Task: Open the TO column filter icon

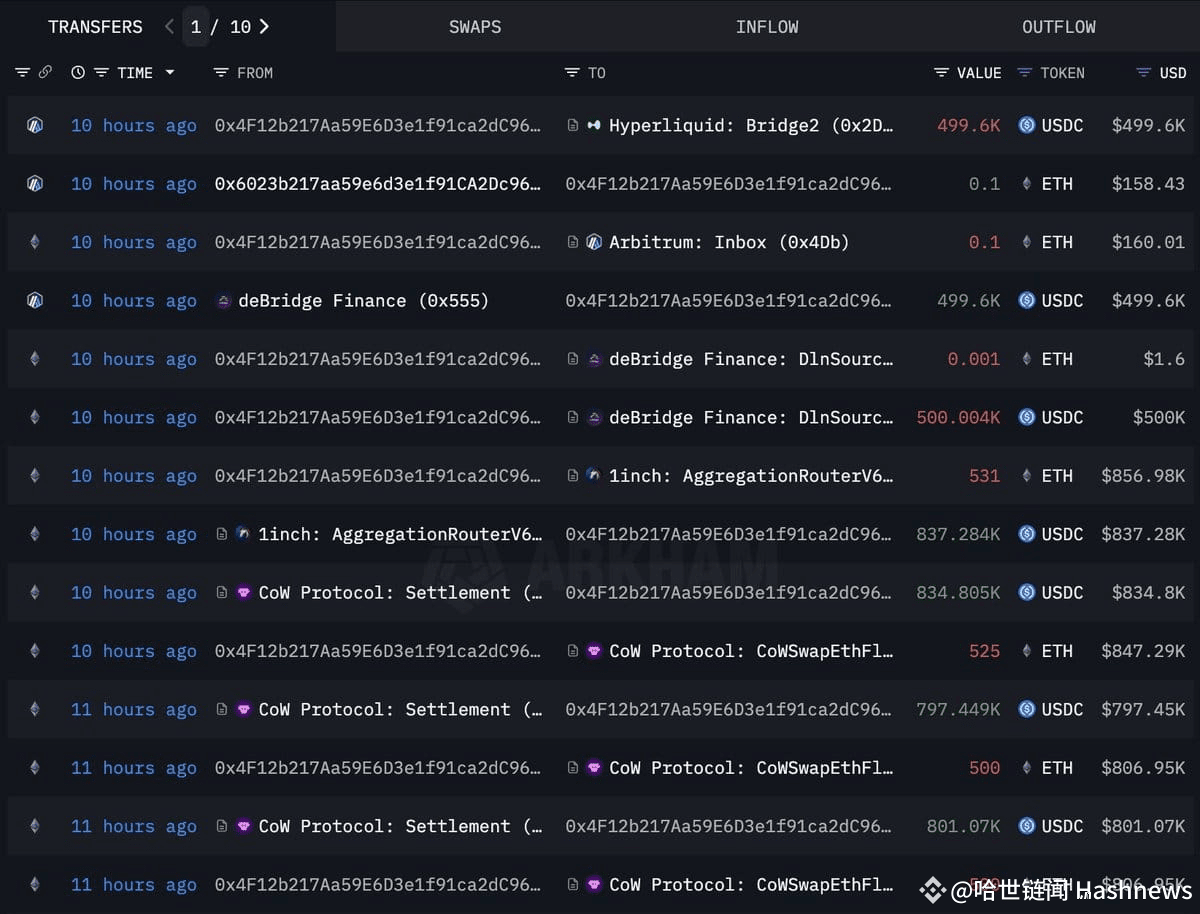Action: tap(572, 73)
